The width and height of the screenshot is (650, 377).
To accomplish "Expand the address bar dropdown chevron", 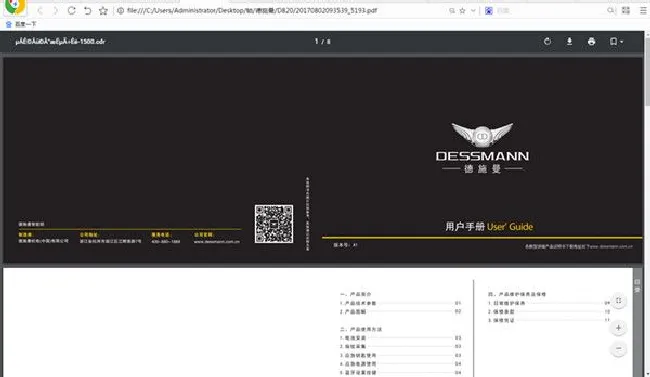I will pyautogui.click(x=473, y=11).
